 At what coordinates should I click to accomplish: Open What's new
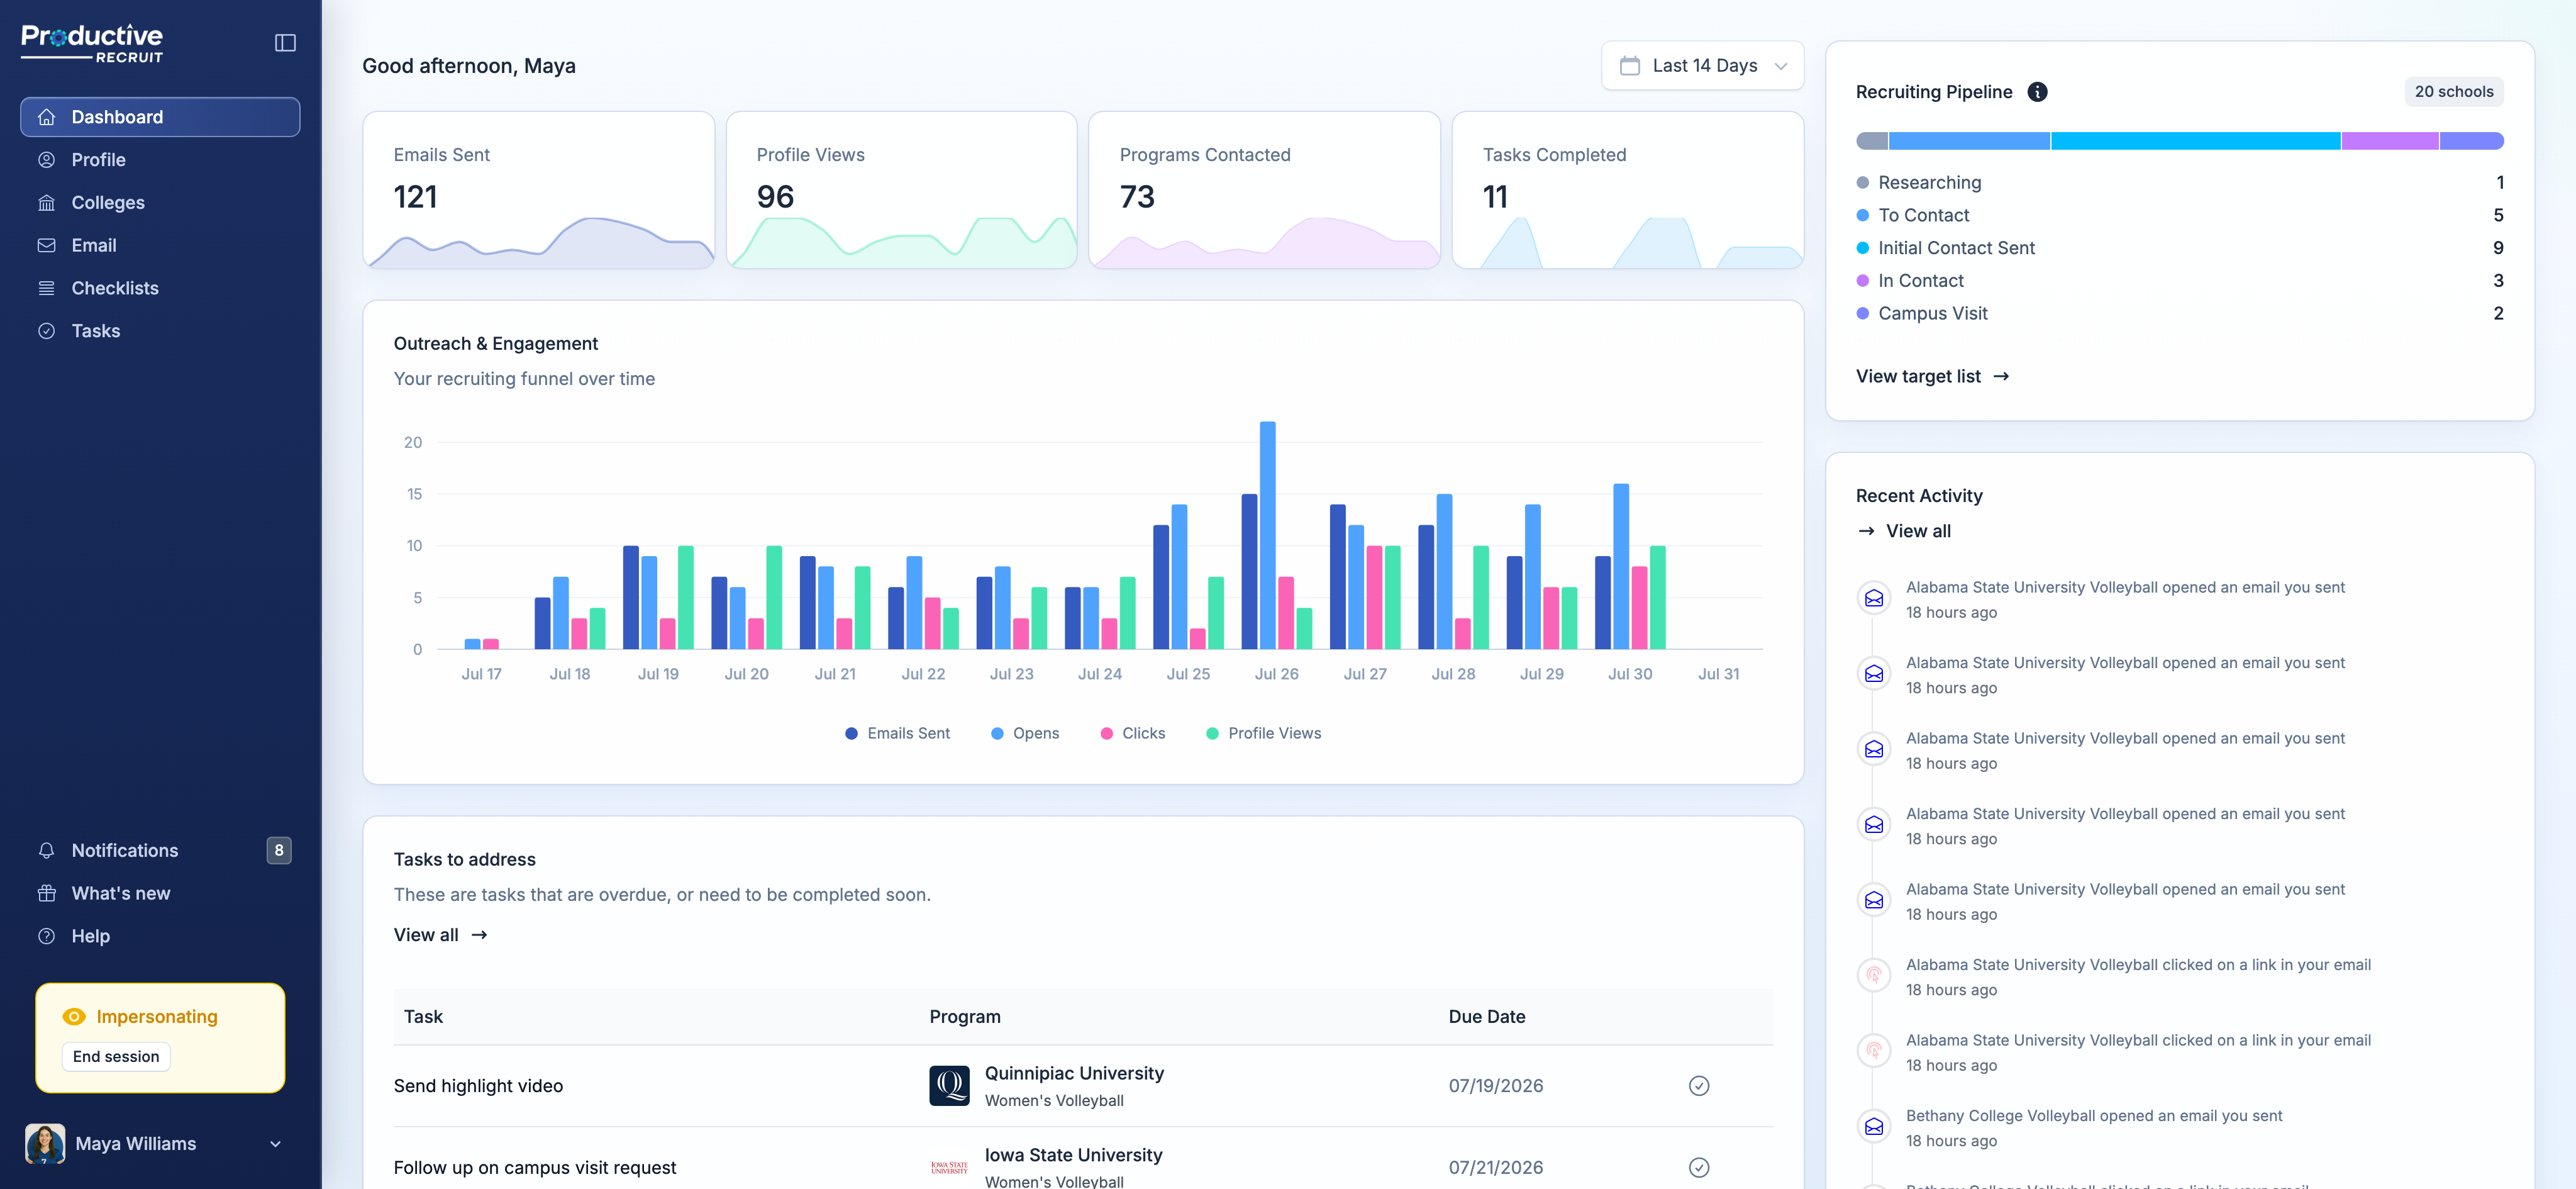pos(160,893)
